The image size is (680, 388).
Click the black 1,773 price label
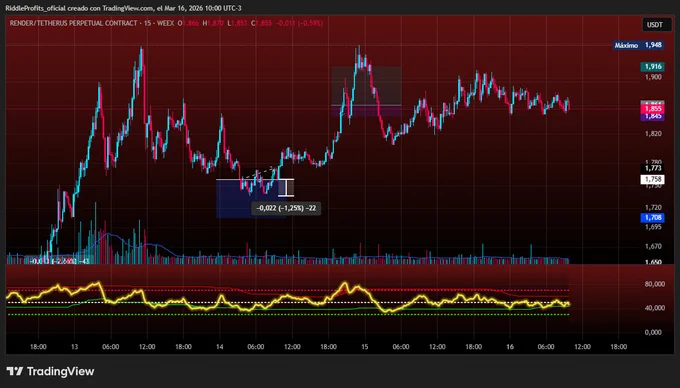[652, 168]
